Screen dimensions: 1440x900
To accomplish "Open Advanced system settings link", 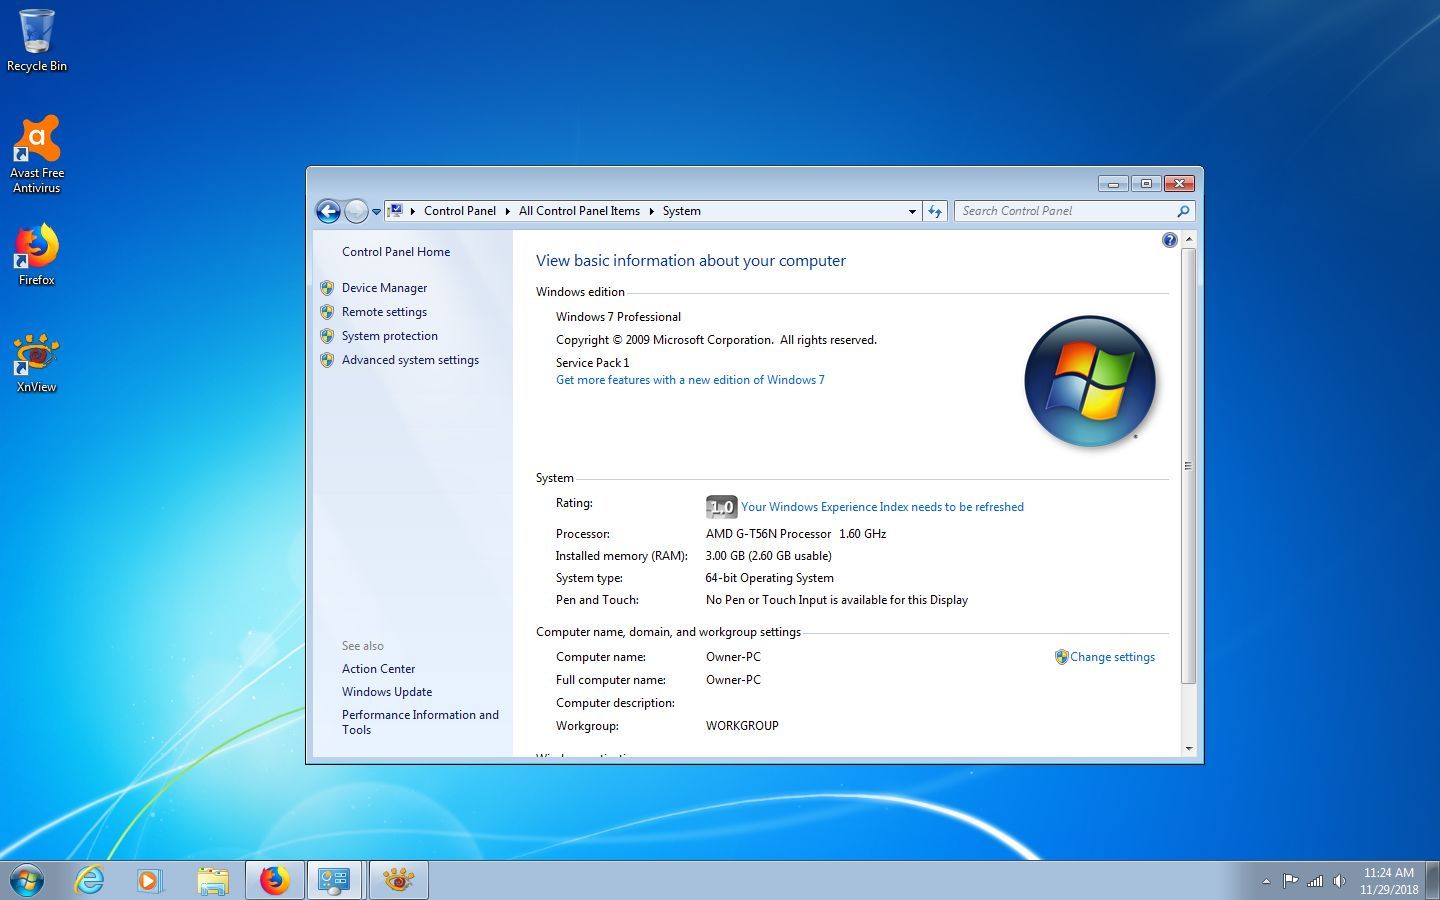I will coord(410,360).
